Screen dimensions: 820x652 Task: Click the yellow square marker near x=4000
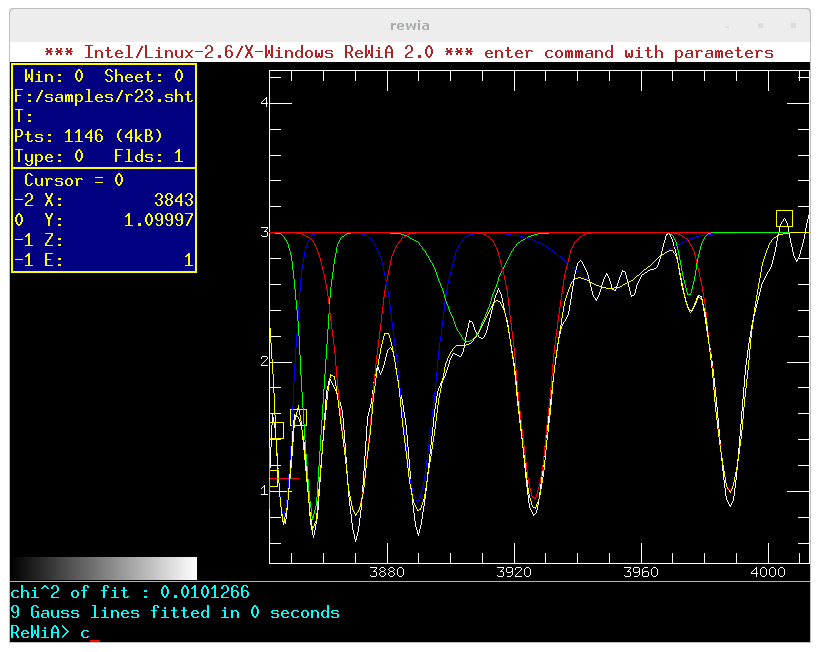[784, 219]
